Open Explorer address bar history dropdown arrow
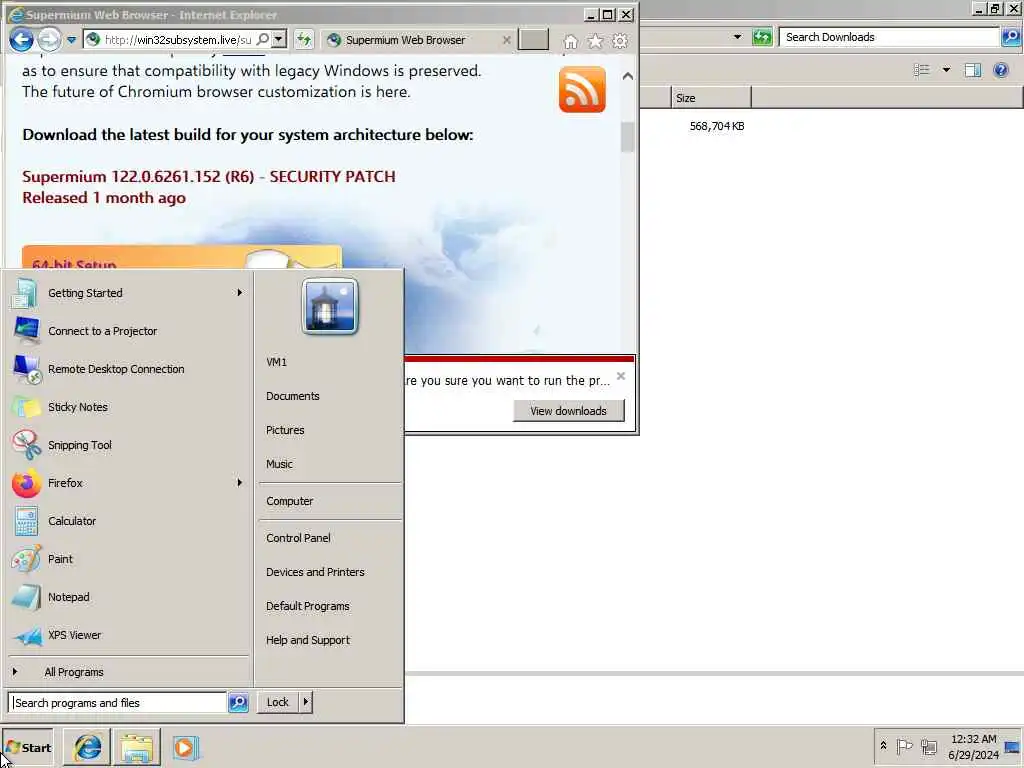The image size is (1024, 768). pos(737,37)
